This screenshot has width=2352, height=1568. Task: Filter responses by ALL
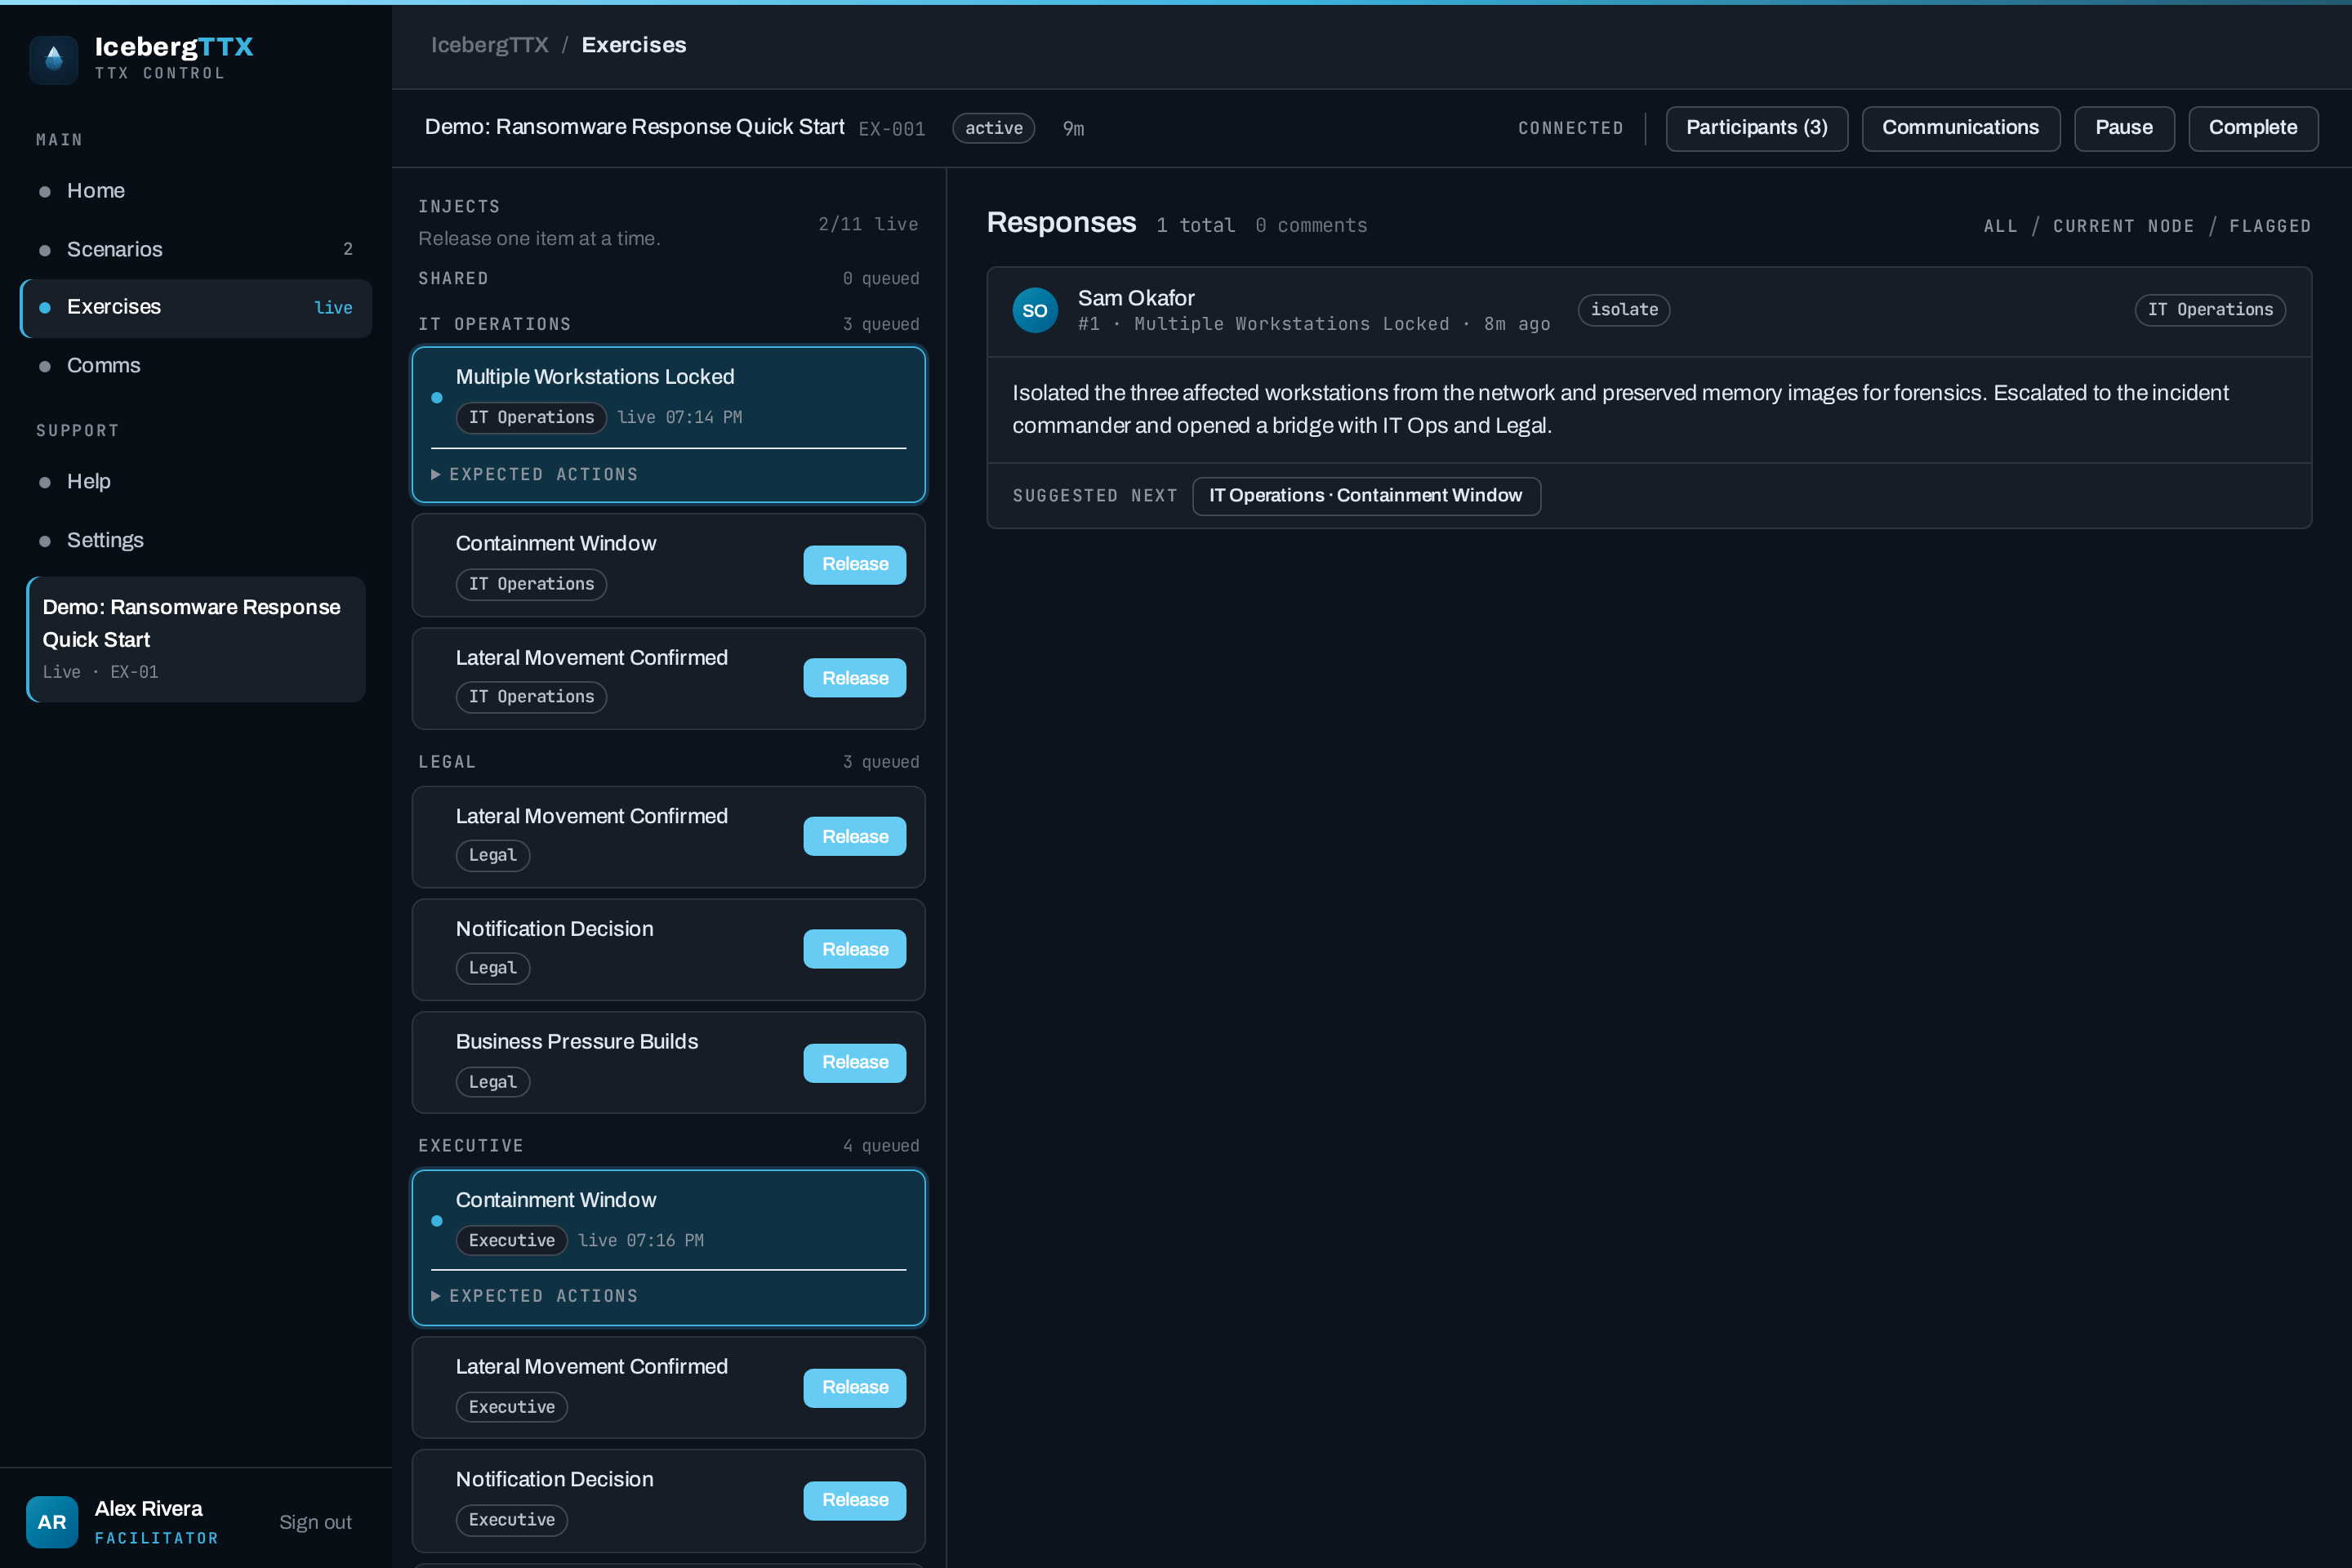[2000, 226]
